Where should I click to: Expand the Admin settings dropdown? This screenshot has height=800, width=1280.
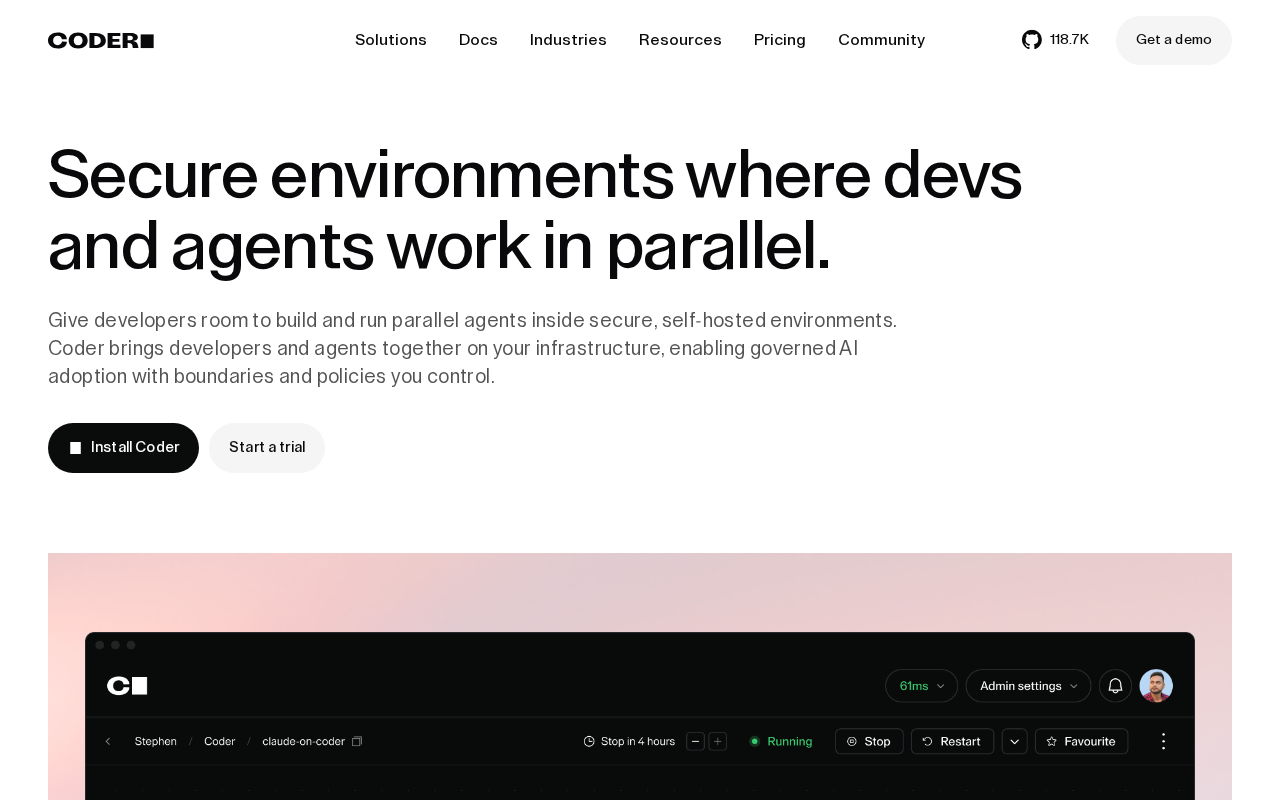point(1028,686)
